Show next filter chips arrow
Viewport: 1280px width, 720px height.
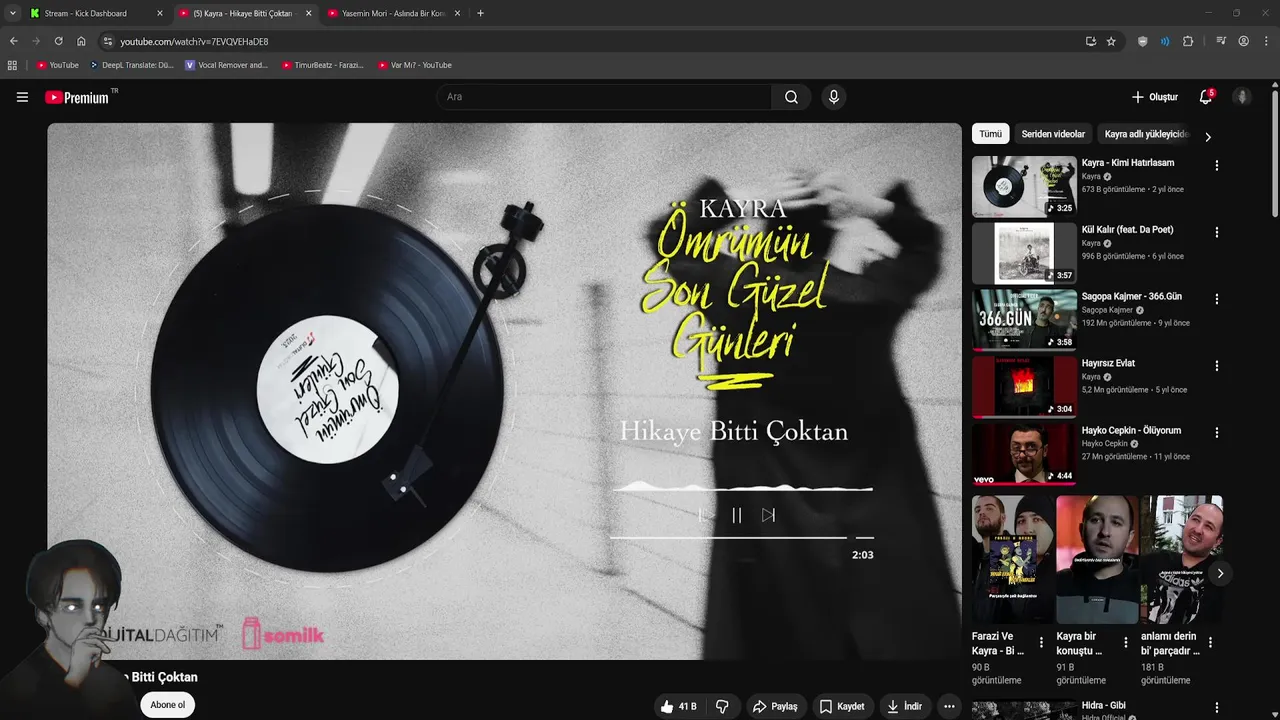1208,137
